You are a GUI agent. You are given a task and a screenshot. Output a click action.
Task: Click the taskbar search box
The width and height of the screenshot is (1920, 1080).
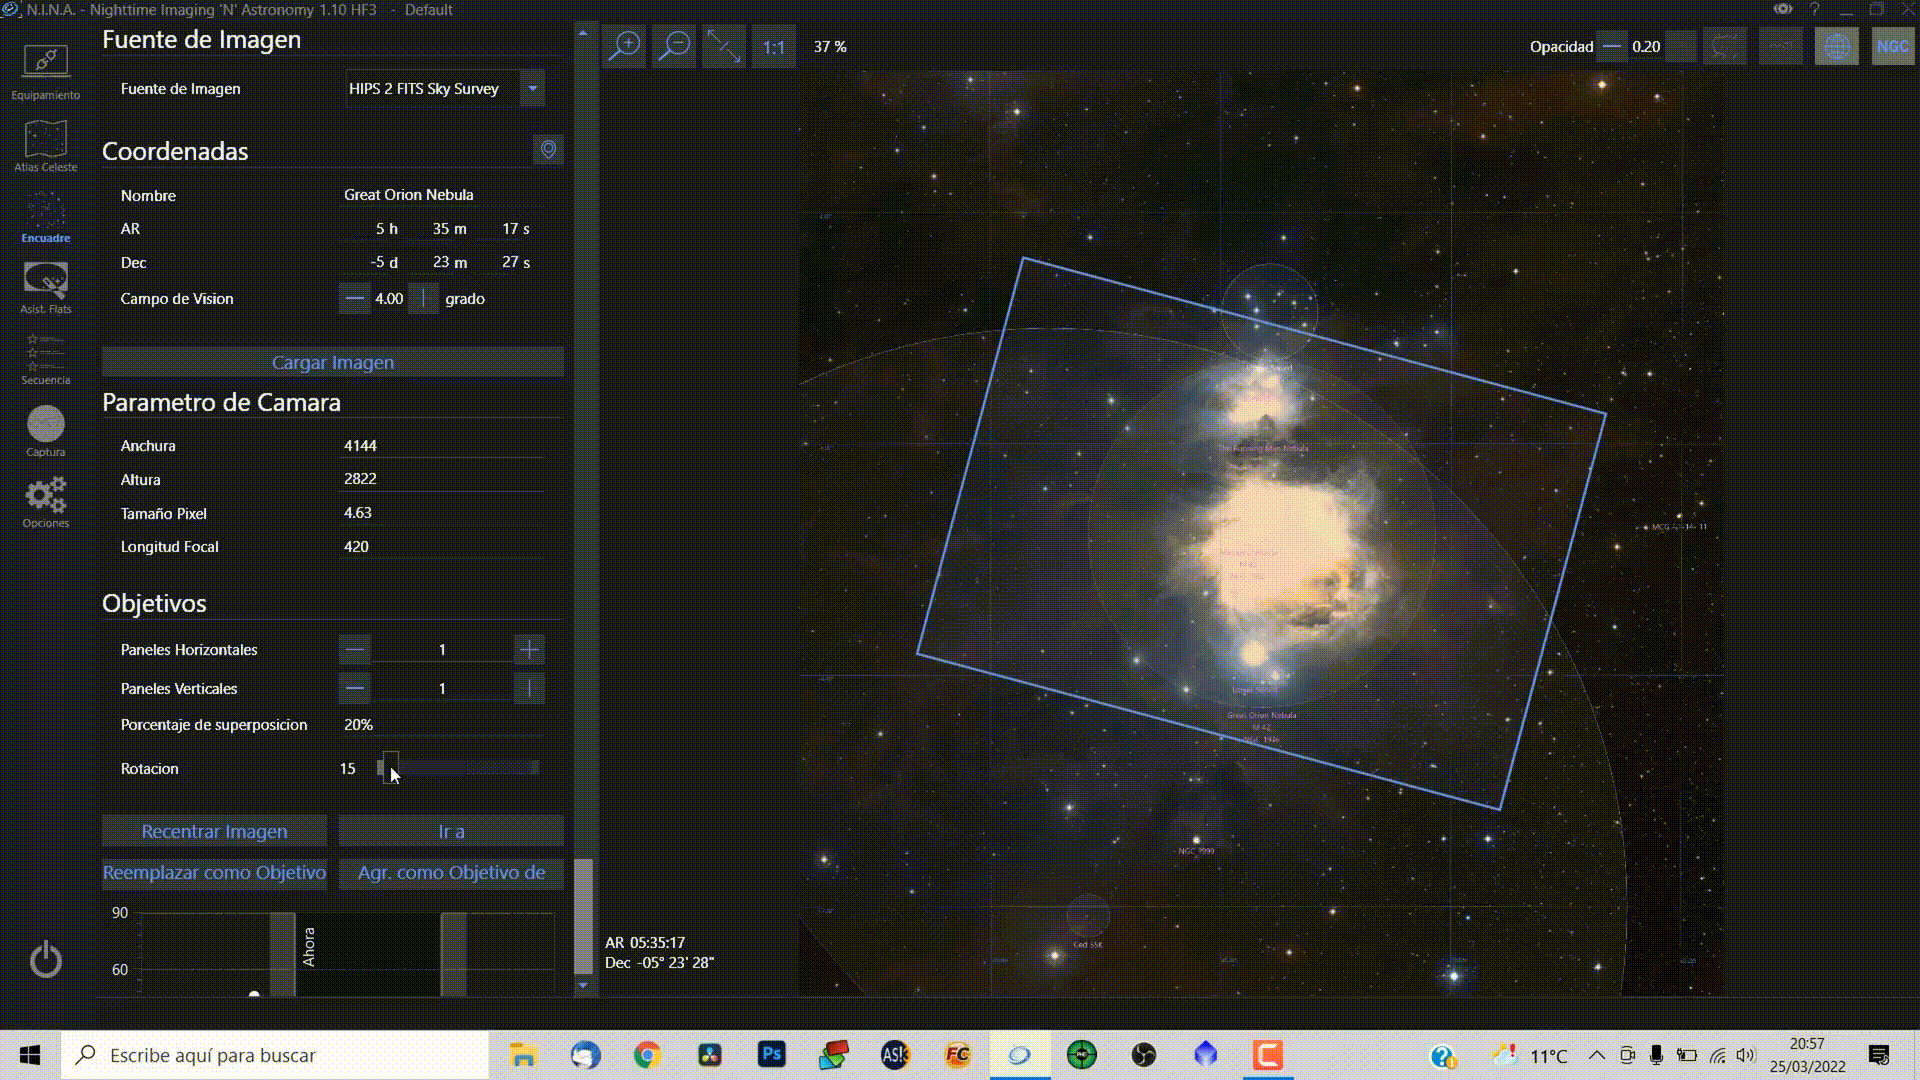pyautogui.click(x=275, y=1055)
